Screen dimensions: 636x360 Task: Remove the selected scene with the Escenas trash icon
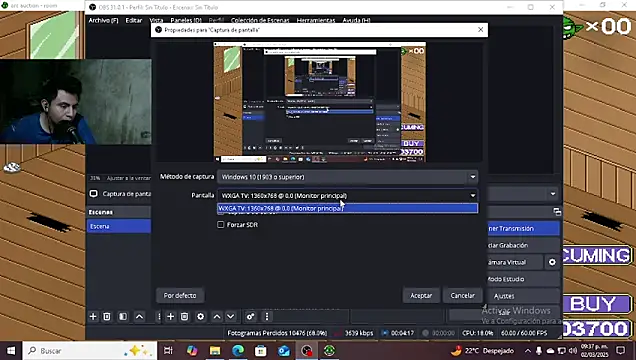pos(107,317)
